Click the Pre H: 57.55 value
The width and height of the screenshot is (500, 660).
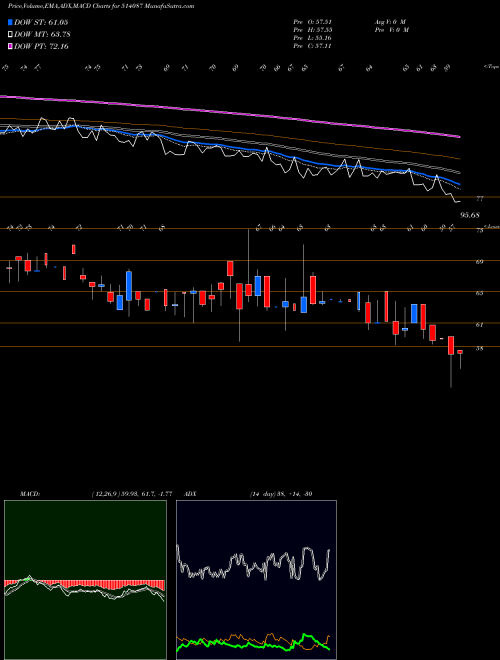312,30
